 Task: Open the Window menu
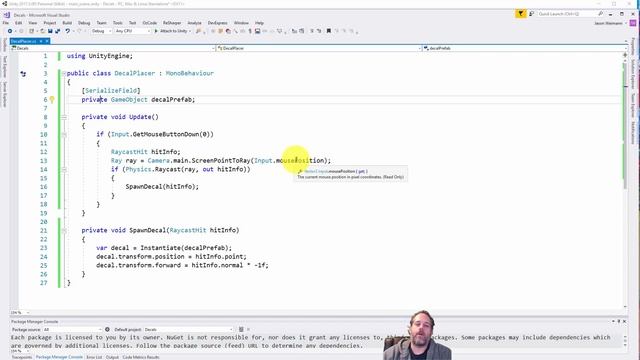[x=241, y=23]
